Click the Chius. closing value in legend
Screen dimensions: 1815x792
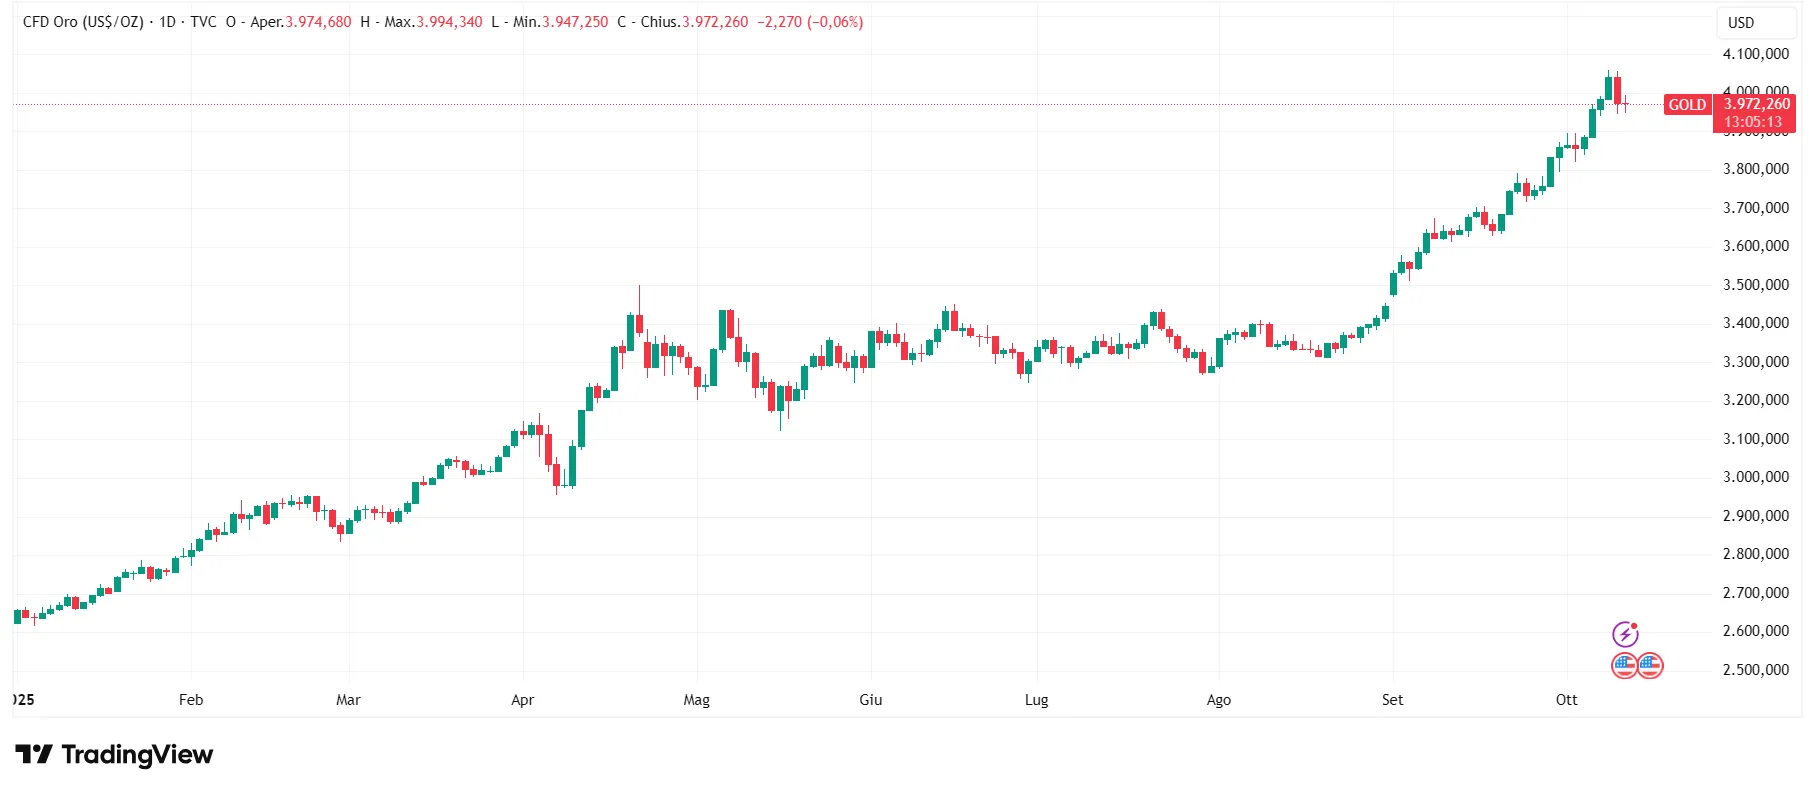[x=714, y=22]
